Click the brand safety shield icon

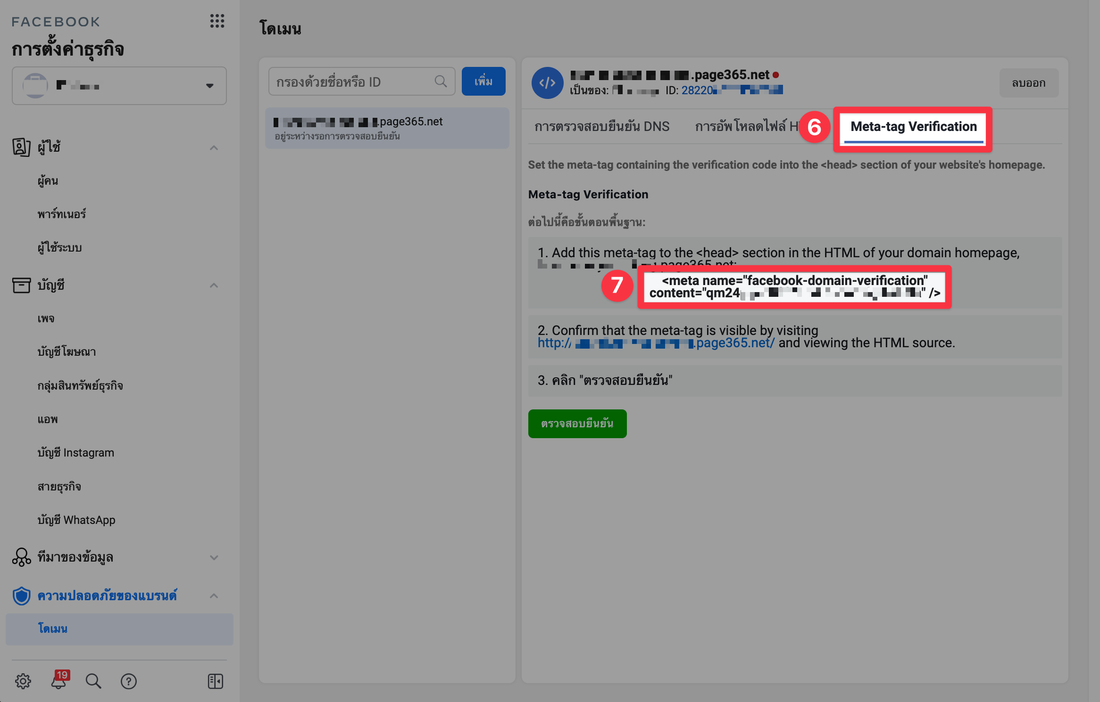pos(22,595)
